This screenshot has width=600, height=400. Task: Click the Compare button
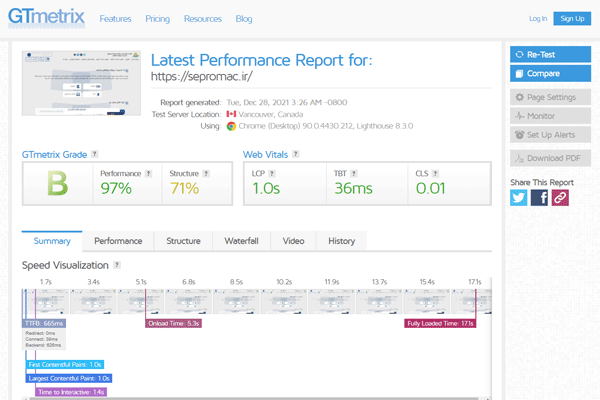[x=549, y=73]
